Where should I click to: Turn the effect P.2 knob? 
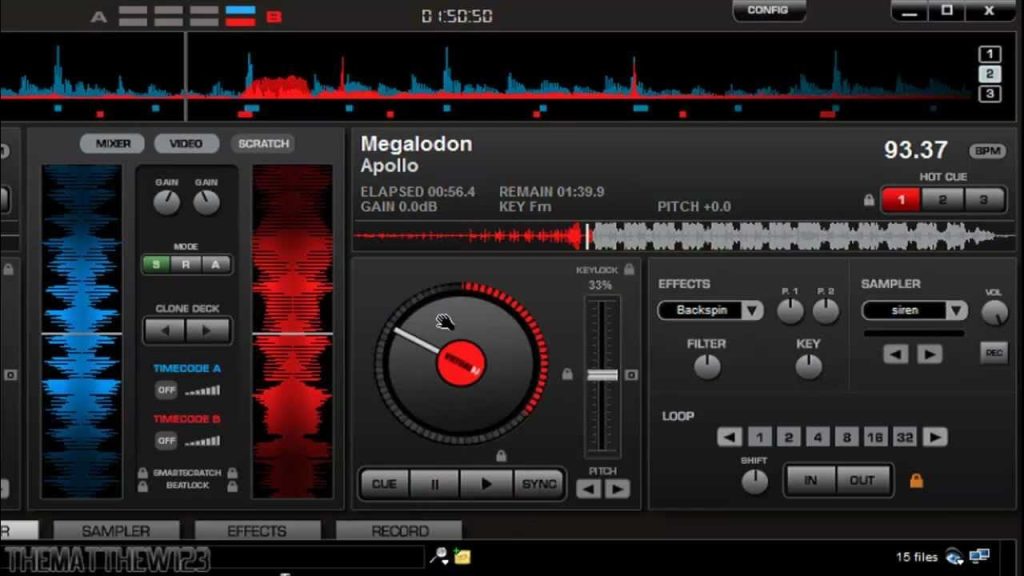point(825,312)
